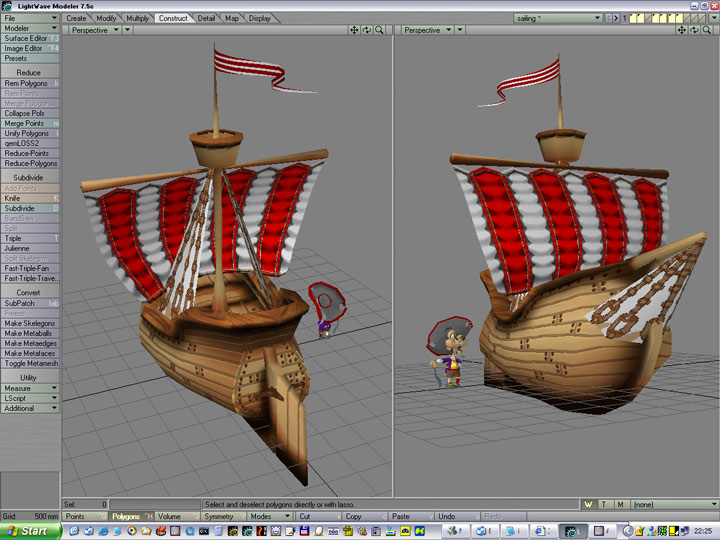Viewport: 720px width, 540px height.
Task: Click Make Metaballs
Action: (30, 333)
